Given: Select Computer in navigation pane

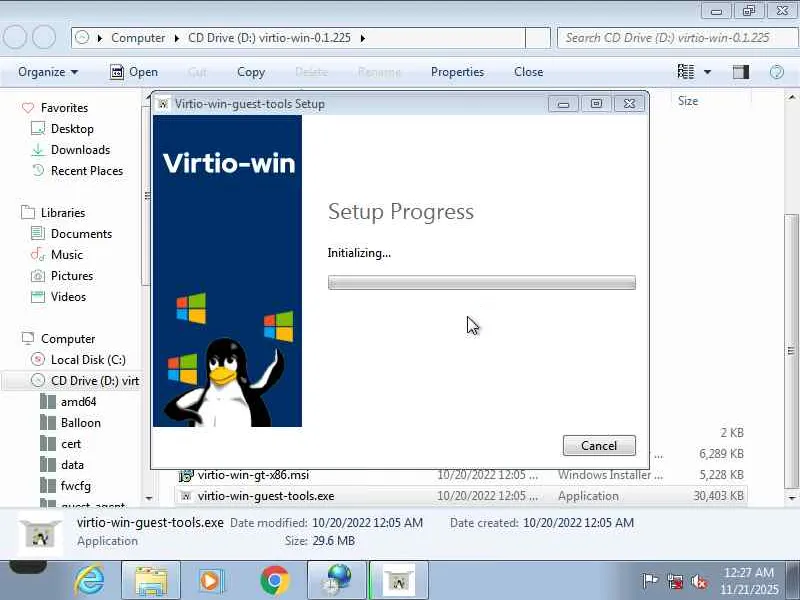Looking at the screenshot, I should (x=68, y=339).
